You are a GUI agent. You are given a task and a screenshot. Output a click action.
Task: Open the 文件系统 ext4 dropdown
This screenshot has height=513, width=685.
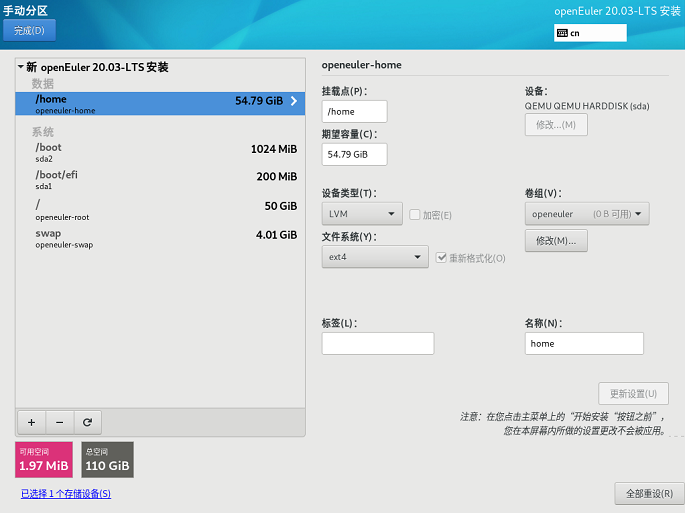375,256
